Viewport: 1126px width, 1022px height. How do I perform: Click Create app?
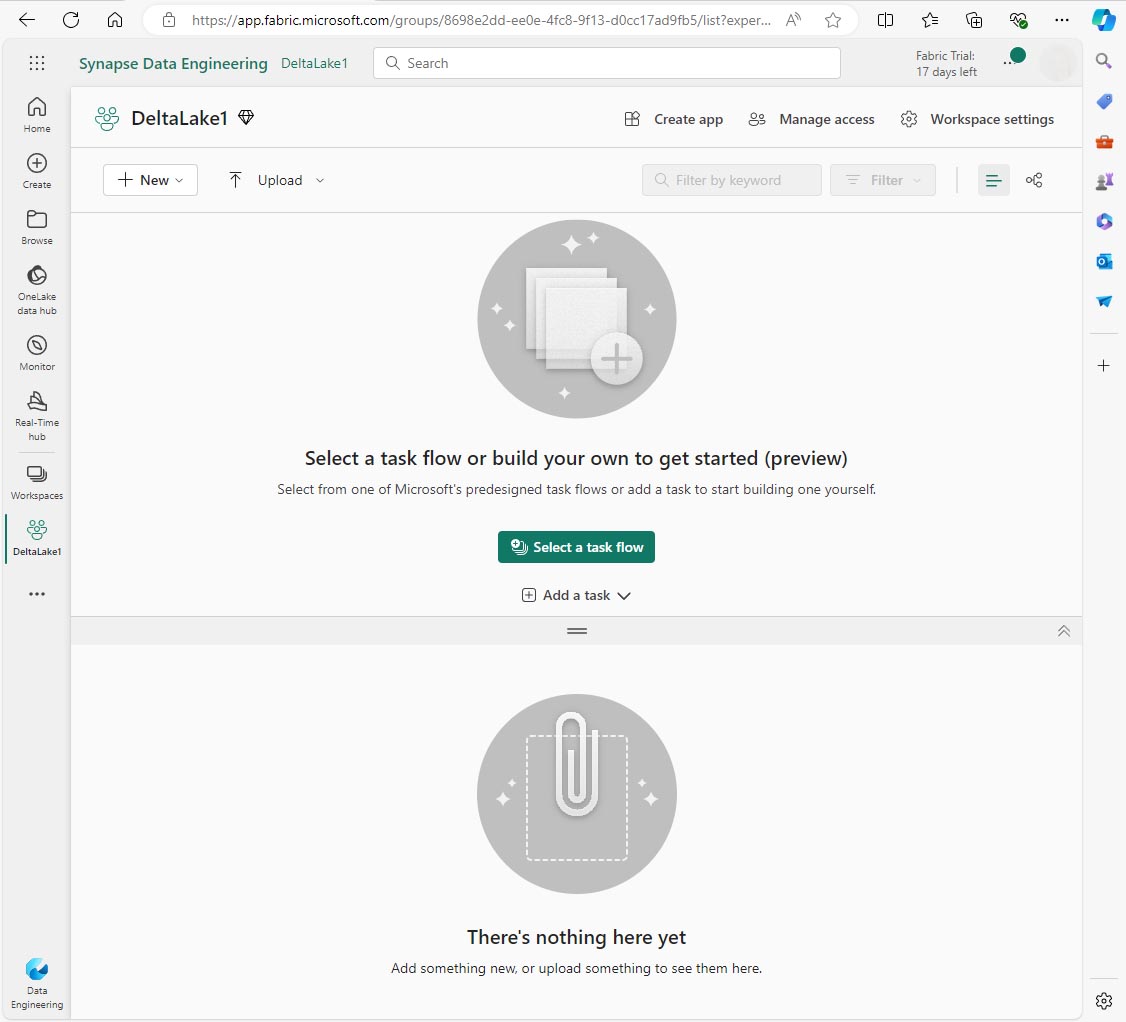point(674,119)
